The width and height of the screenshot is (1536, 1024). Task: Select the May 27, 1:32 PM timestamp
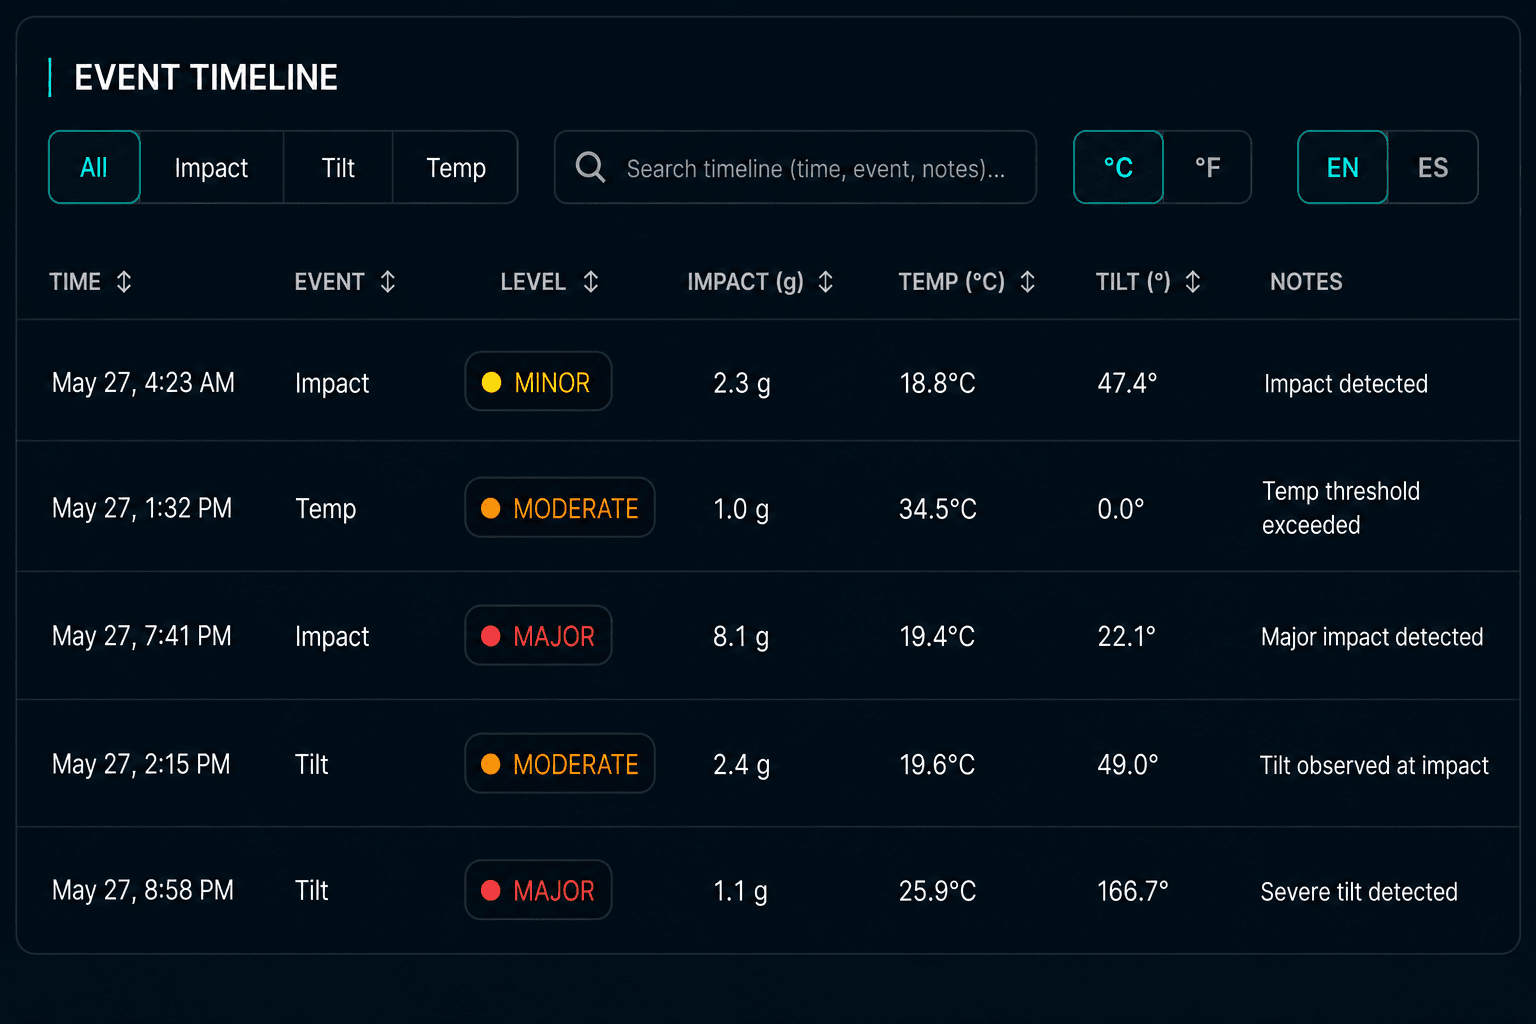tap(142, 509)
